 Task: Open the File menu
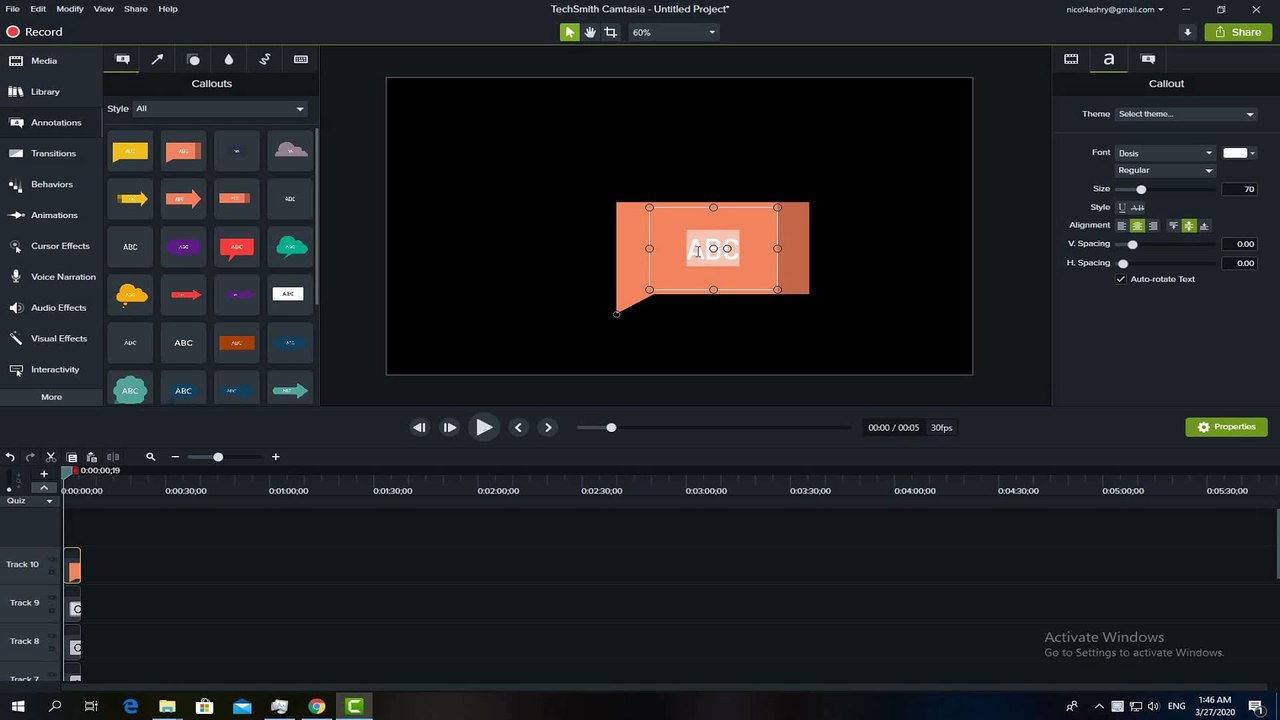coord(12,8)
